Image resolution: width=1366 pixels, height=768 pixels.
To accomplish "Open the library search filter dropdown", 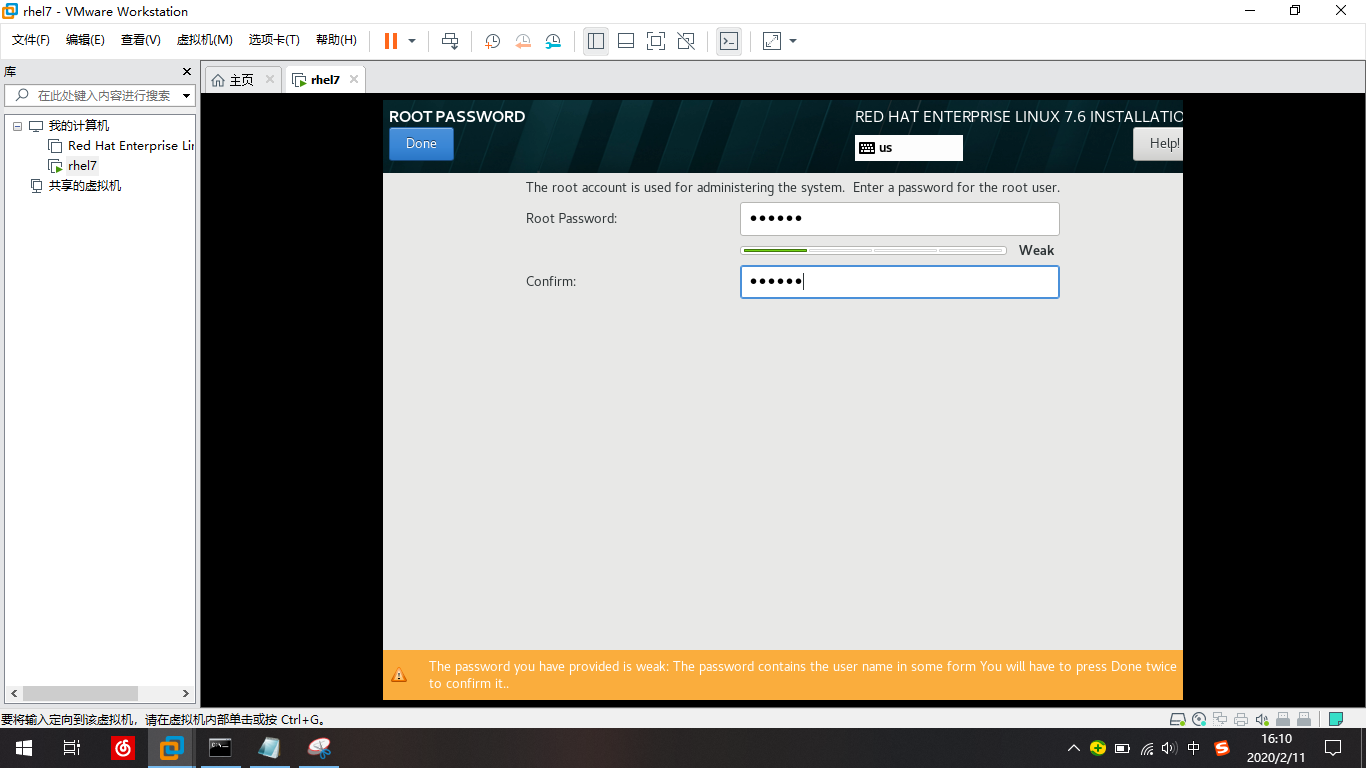I will 187,96.
